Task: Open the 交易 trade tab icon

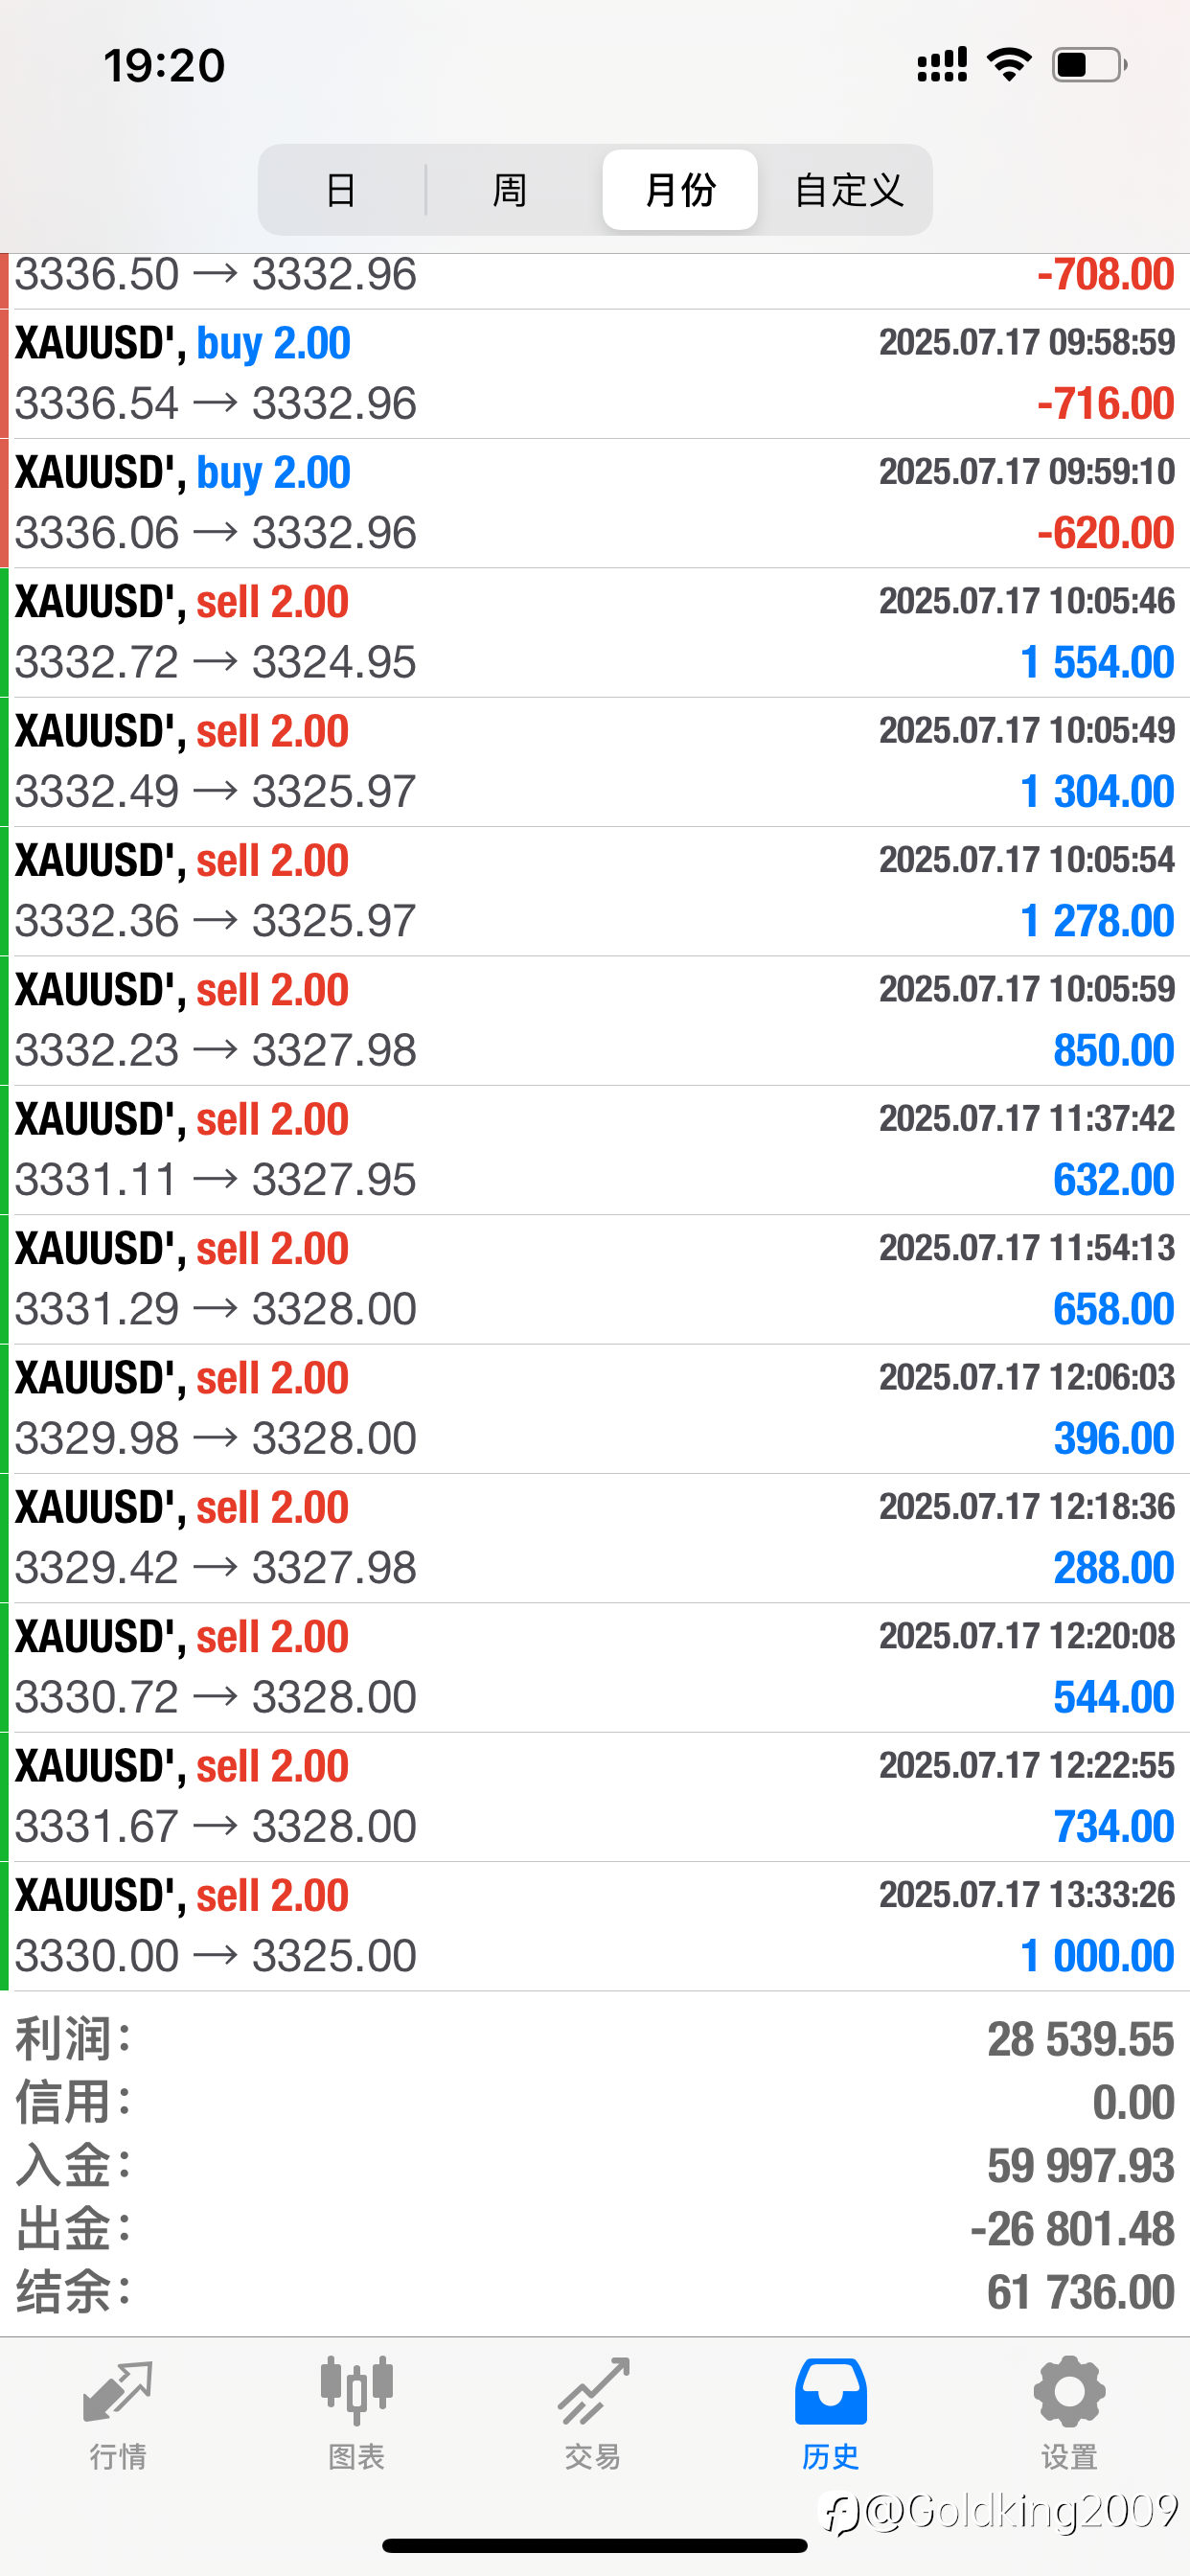Action: click(593, 2391)
